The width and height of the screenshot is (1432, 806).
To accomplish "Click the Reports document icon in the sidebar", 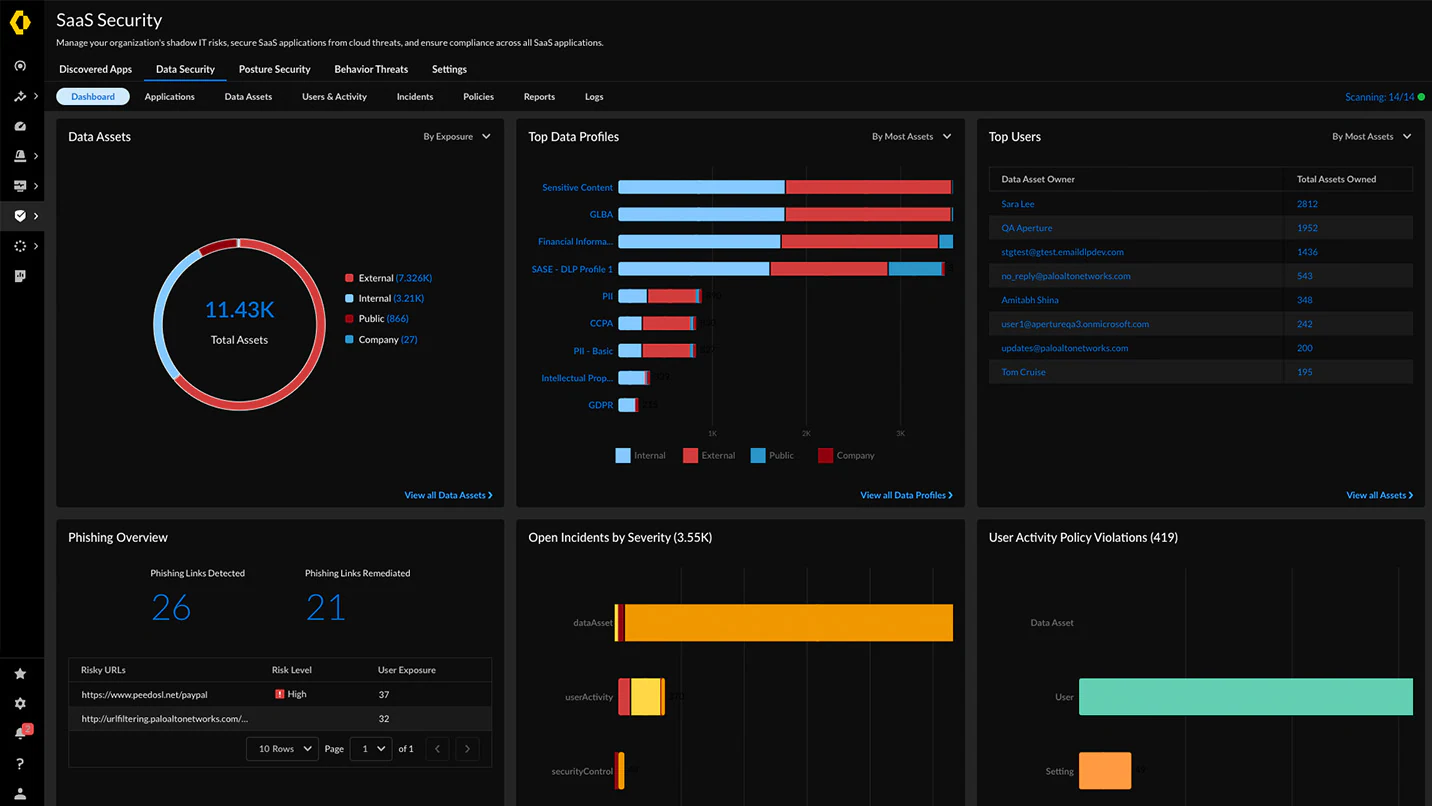I will click(20, 275).
